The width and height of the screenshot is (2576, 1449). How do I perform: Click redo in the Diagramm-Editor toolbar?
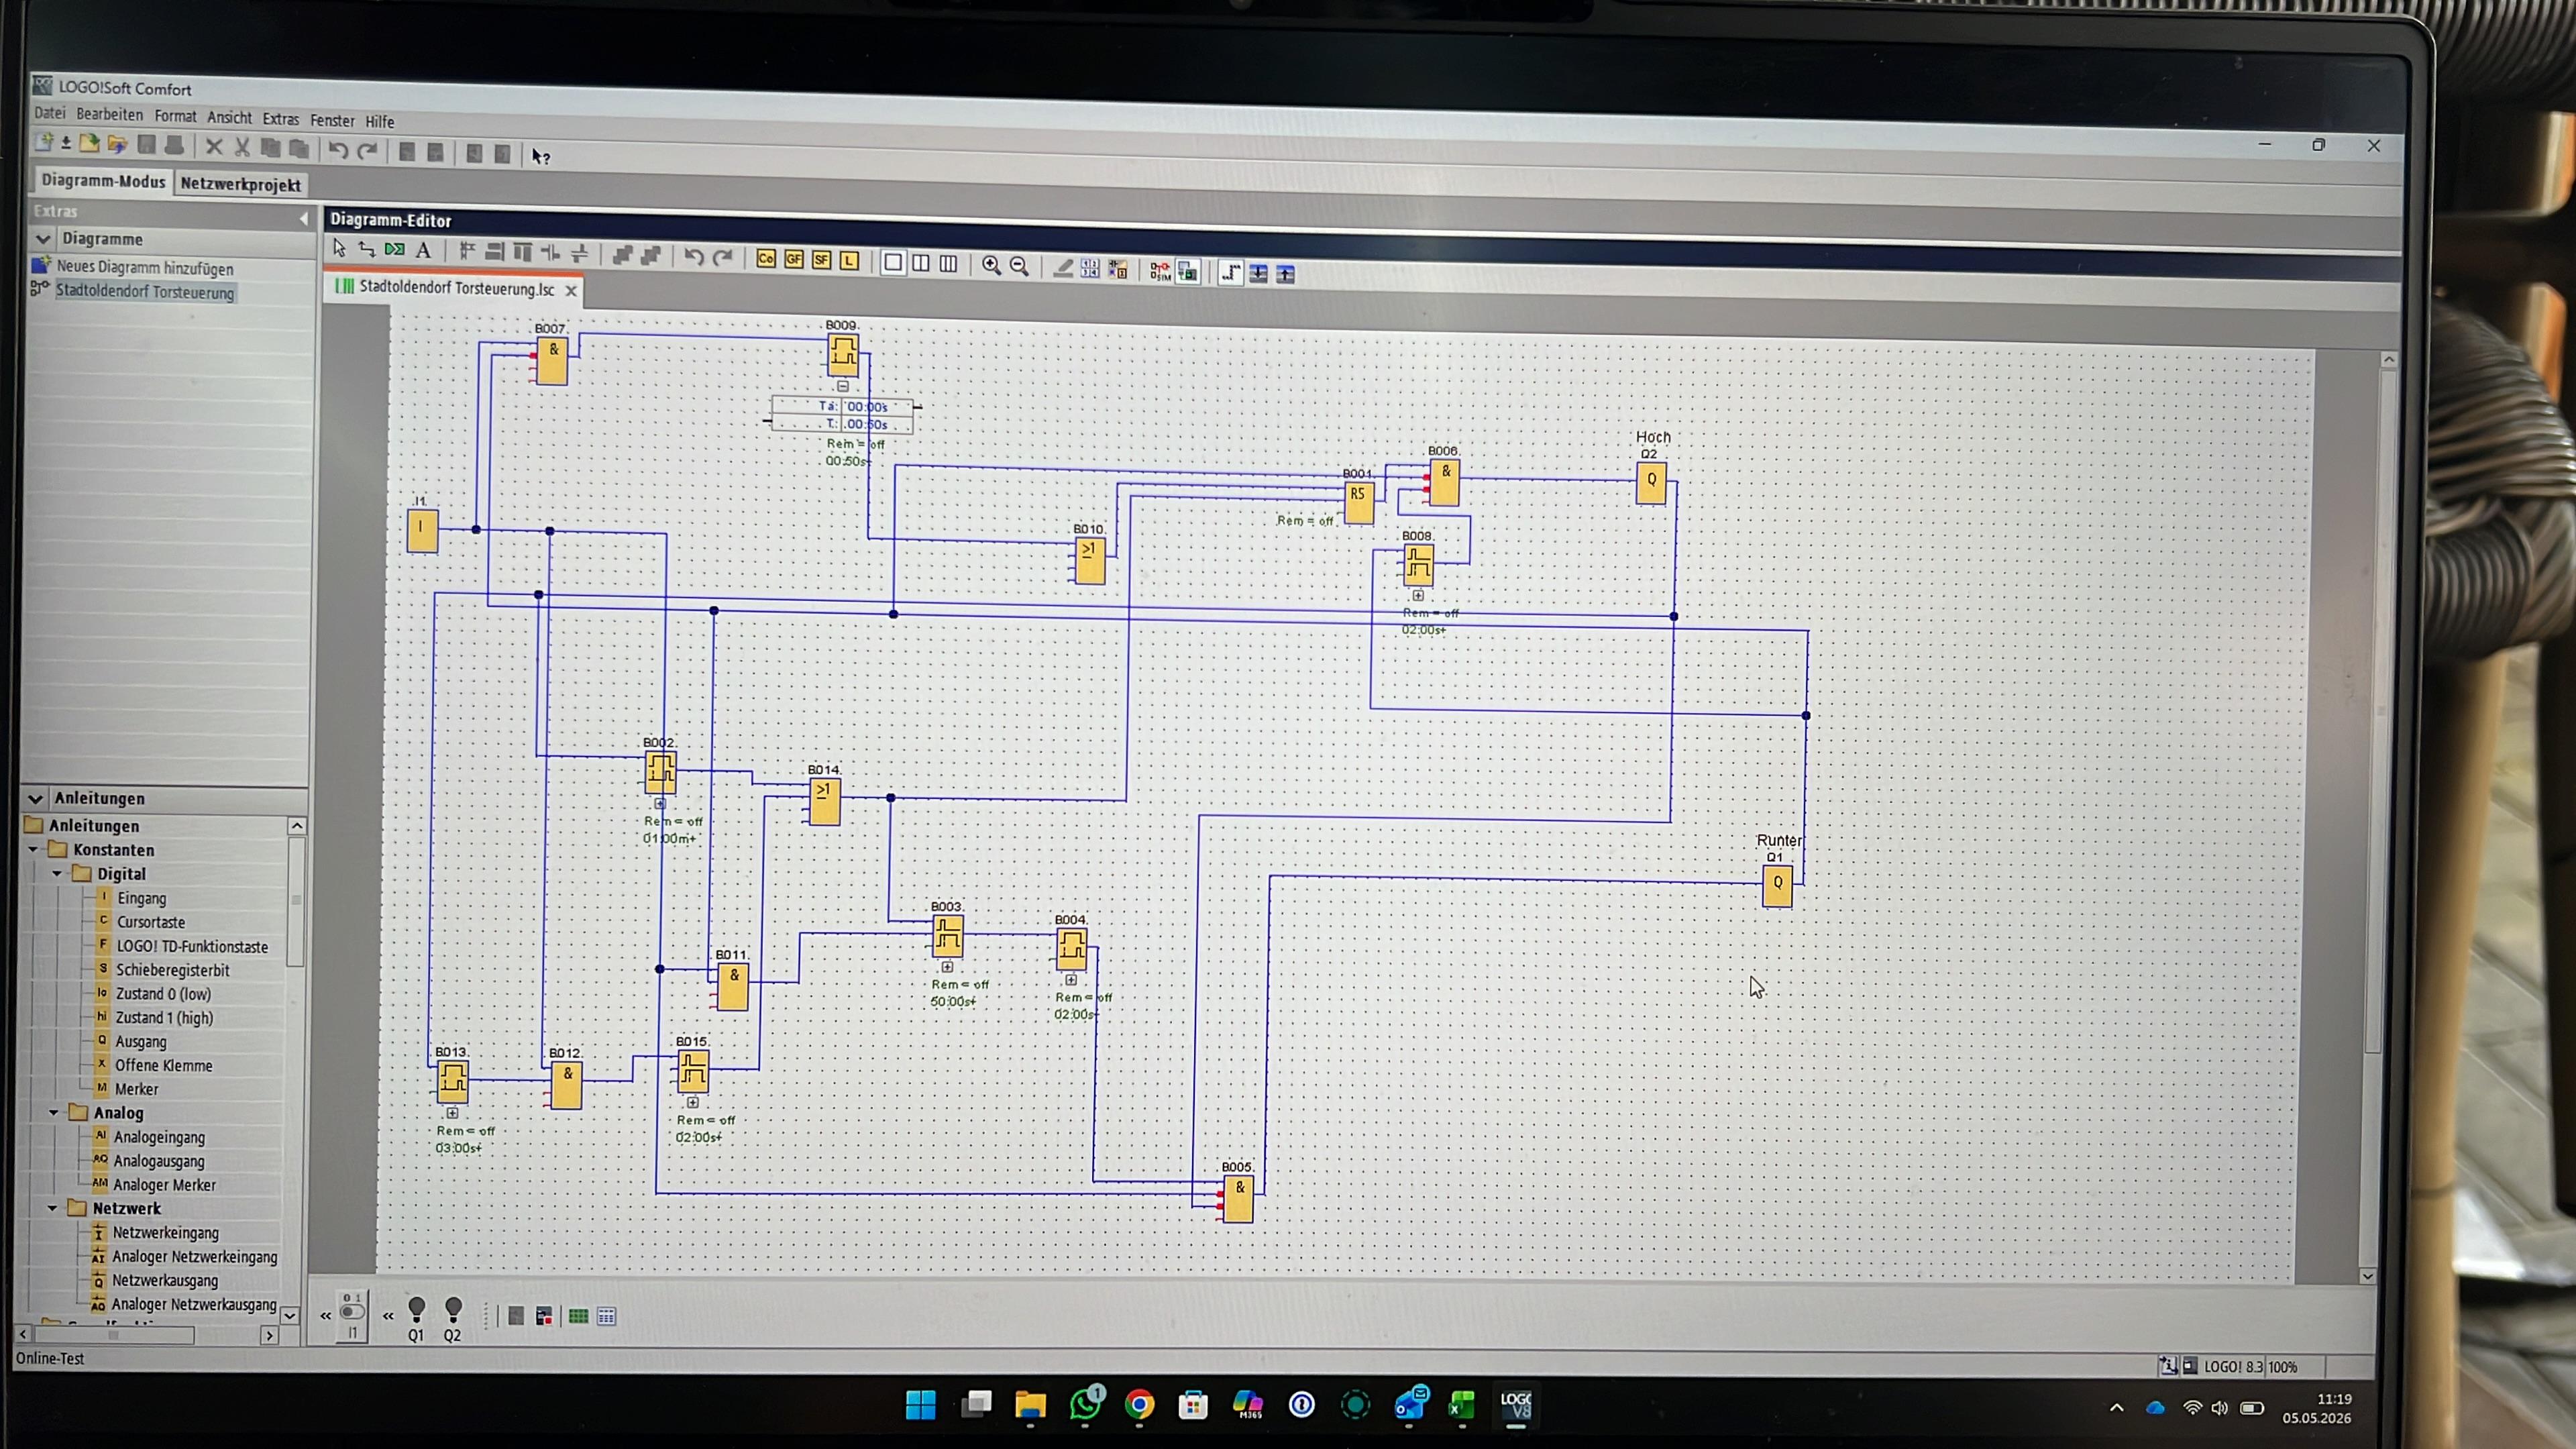coord(722,257)
